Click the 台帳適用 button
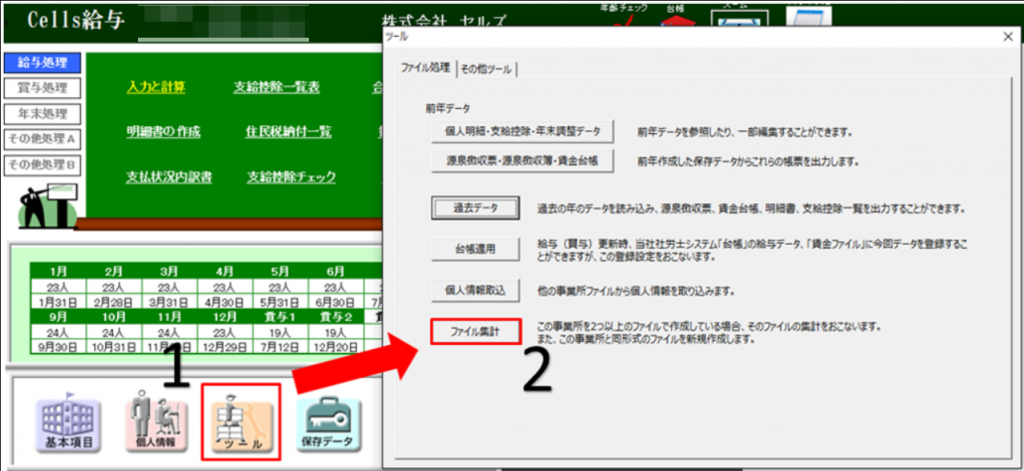This screenshot has height=471, width=1024. [475, 249]
